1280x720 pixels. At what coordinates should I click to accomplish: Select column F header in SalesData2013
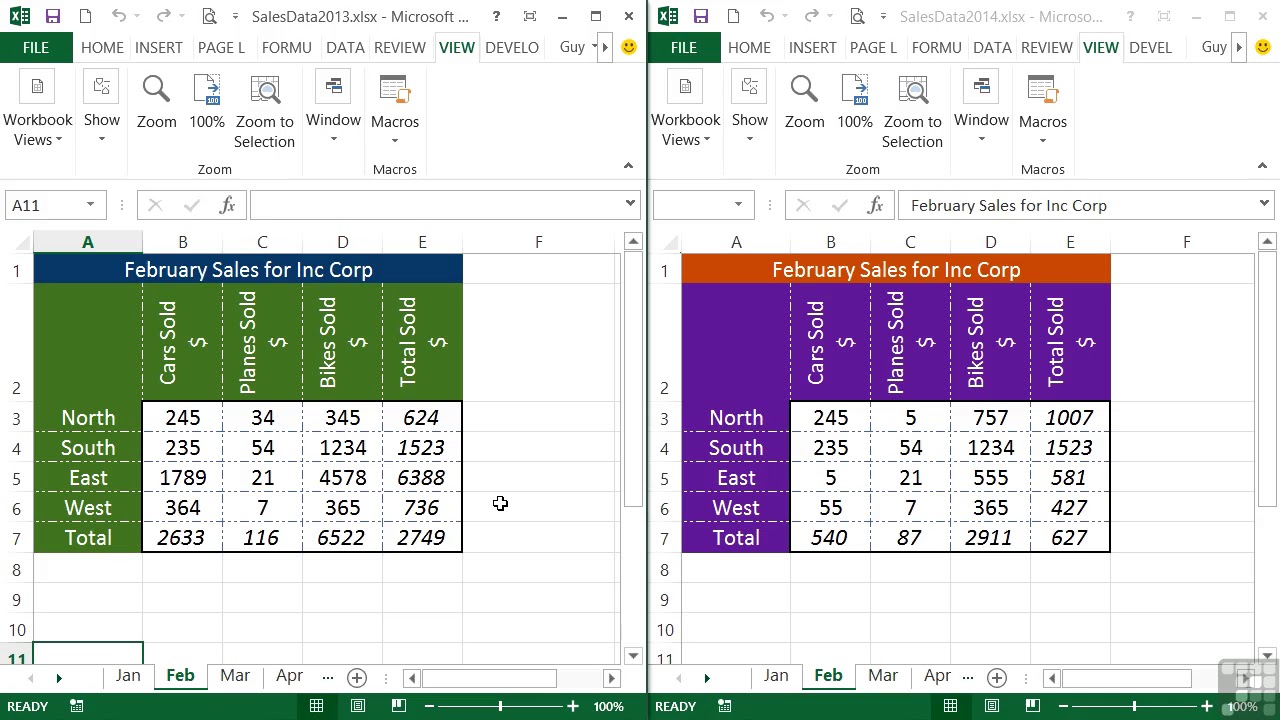(539, 242)
